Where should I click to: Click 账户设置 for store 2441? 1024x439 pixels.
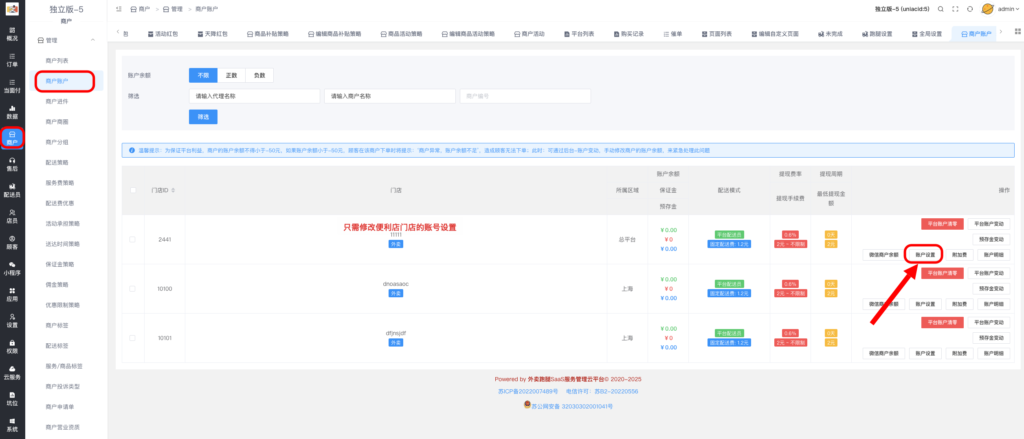(925, 254)
